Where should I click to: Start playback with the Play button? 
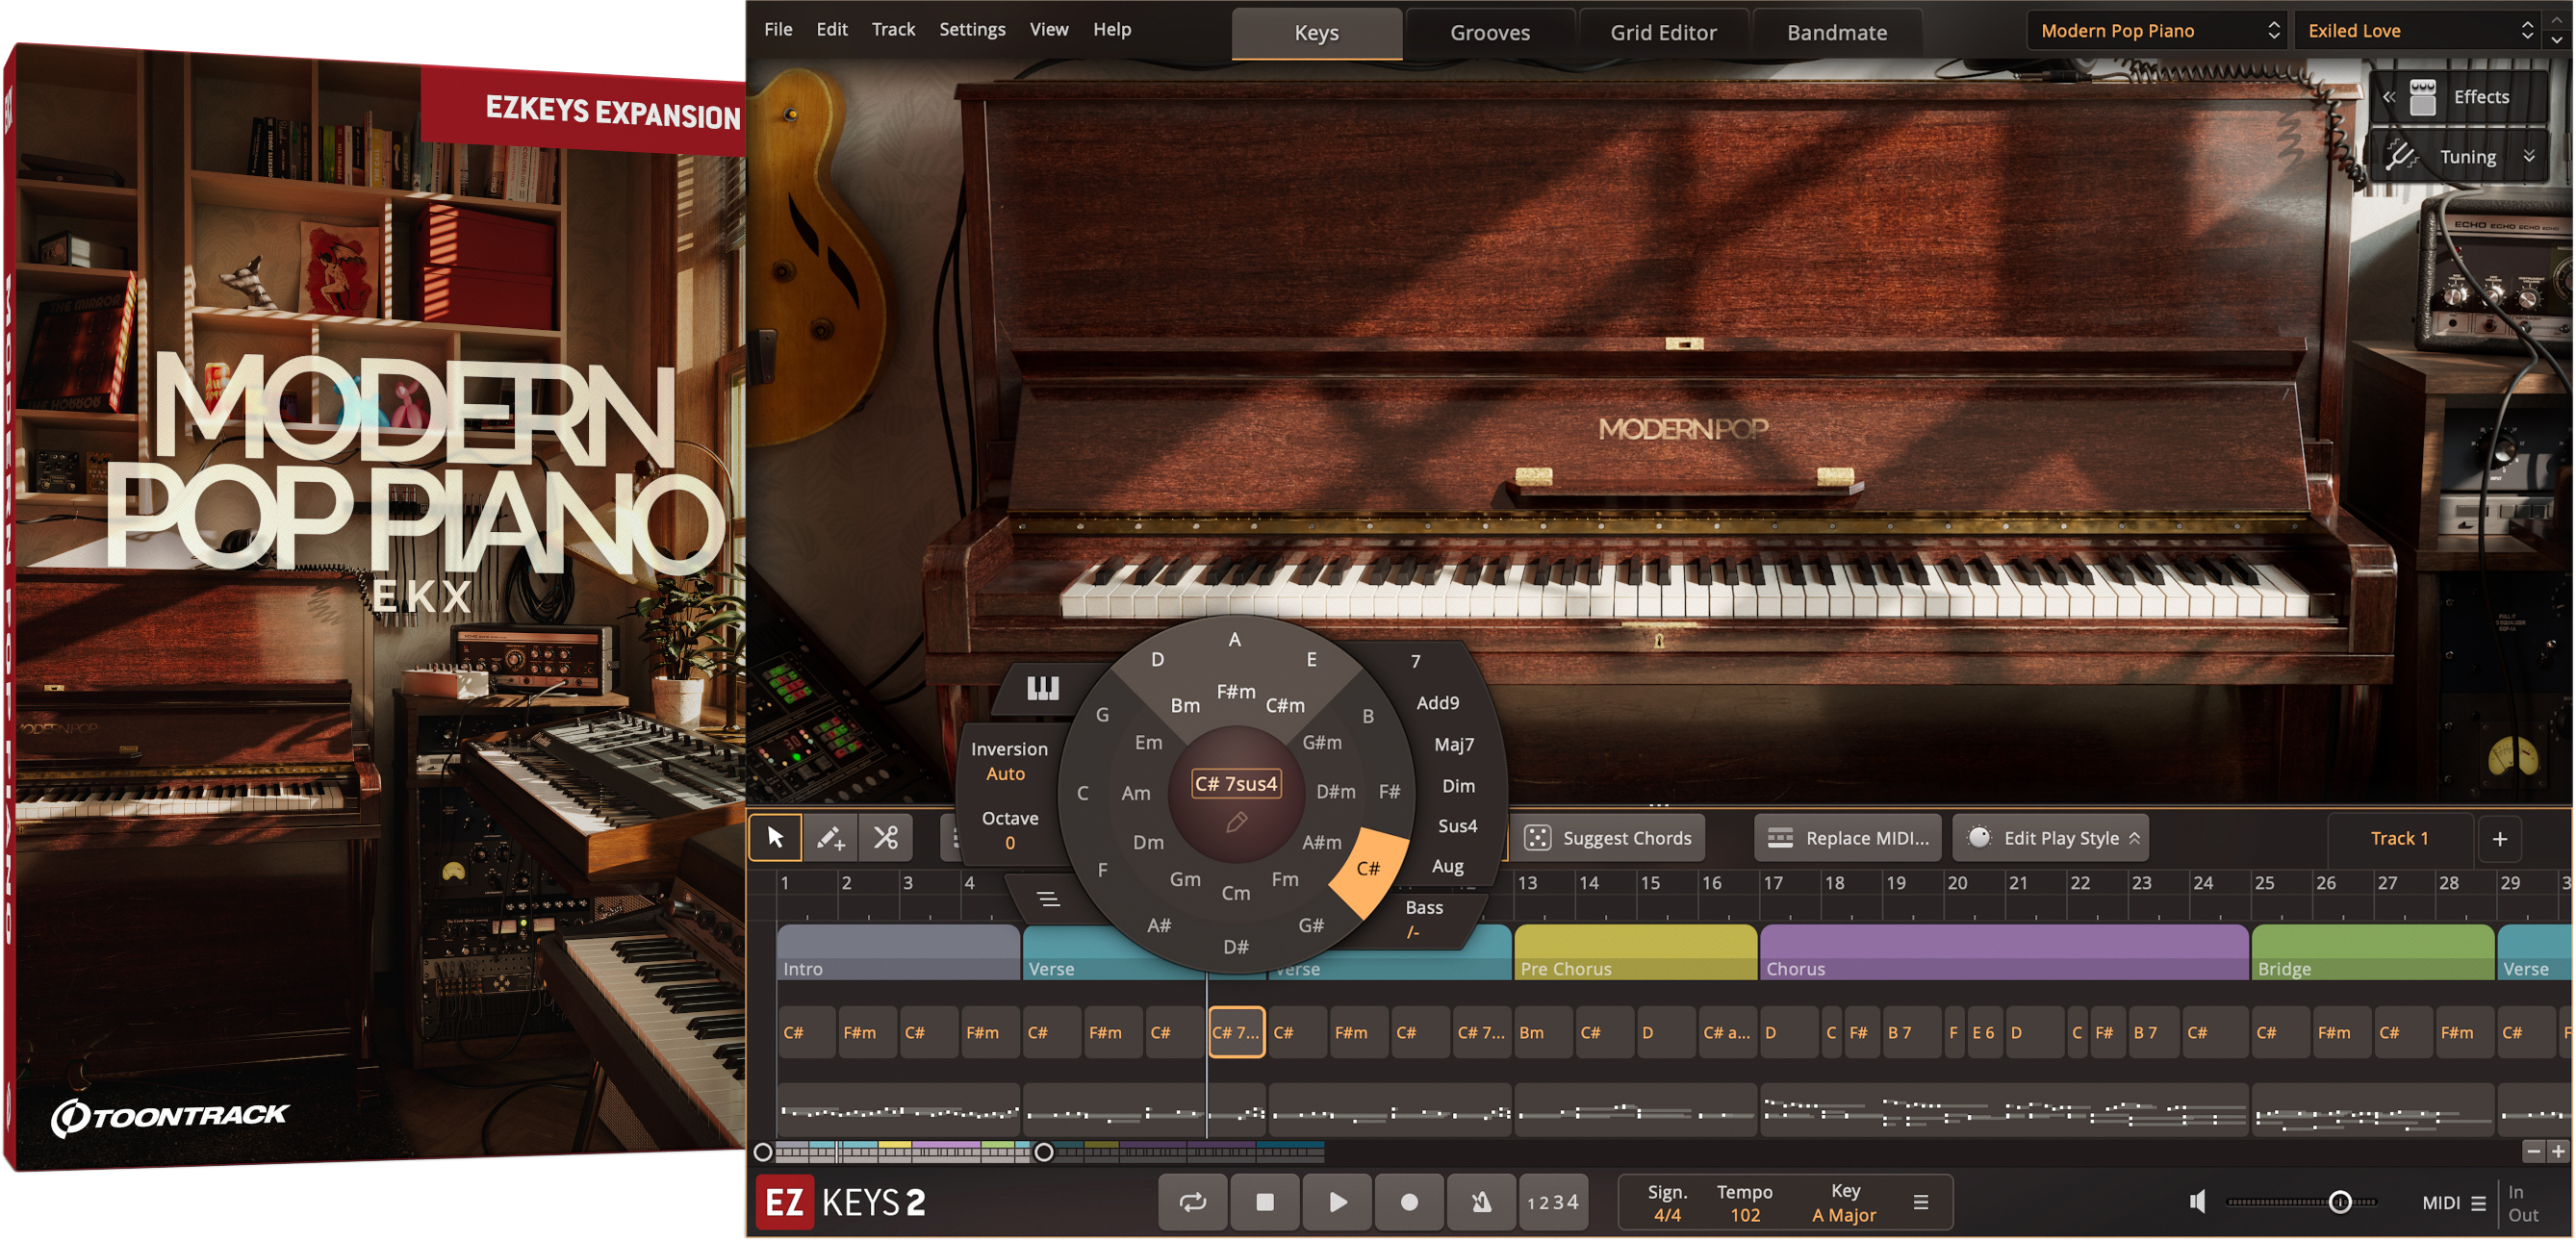(1337, 1202)
